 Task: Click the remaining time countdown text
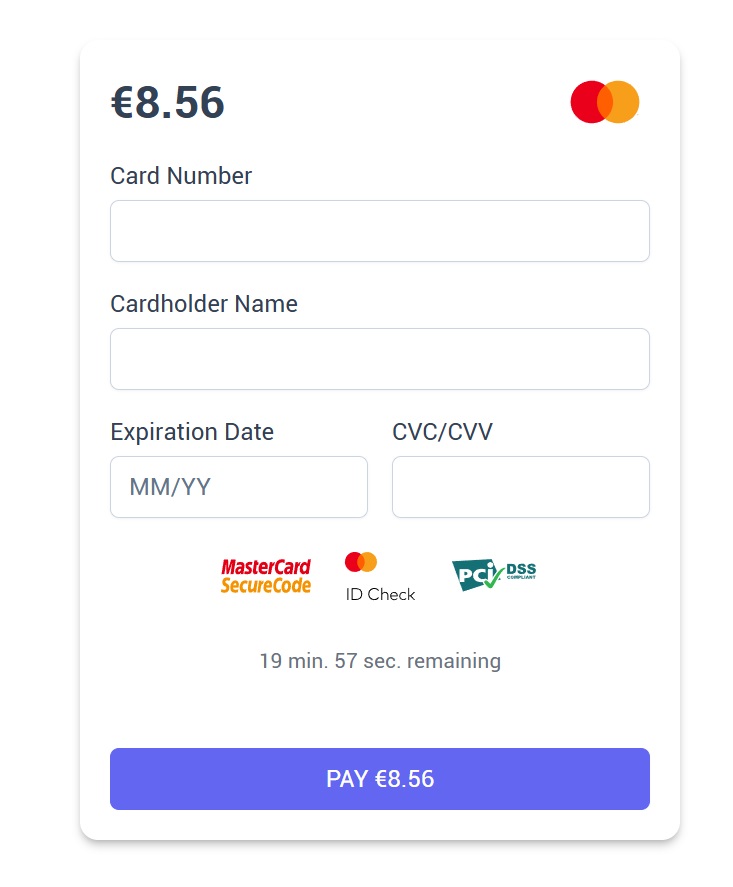pos(380,661)
